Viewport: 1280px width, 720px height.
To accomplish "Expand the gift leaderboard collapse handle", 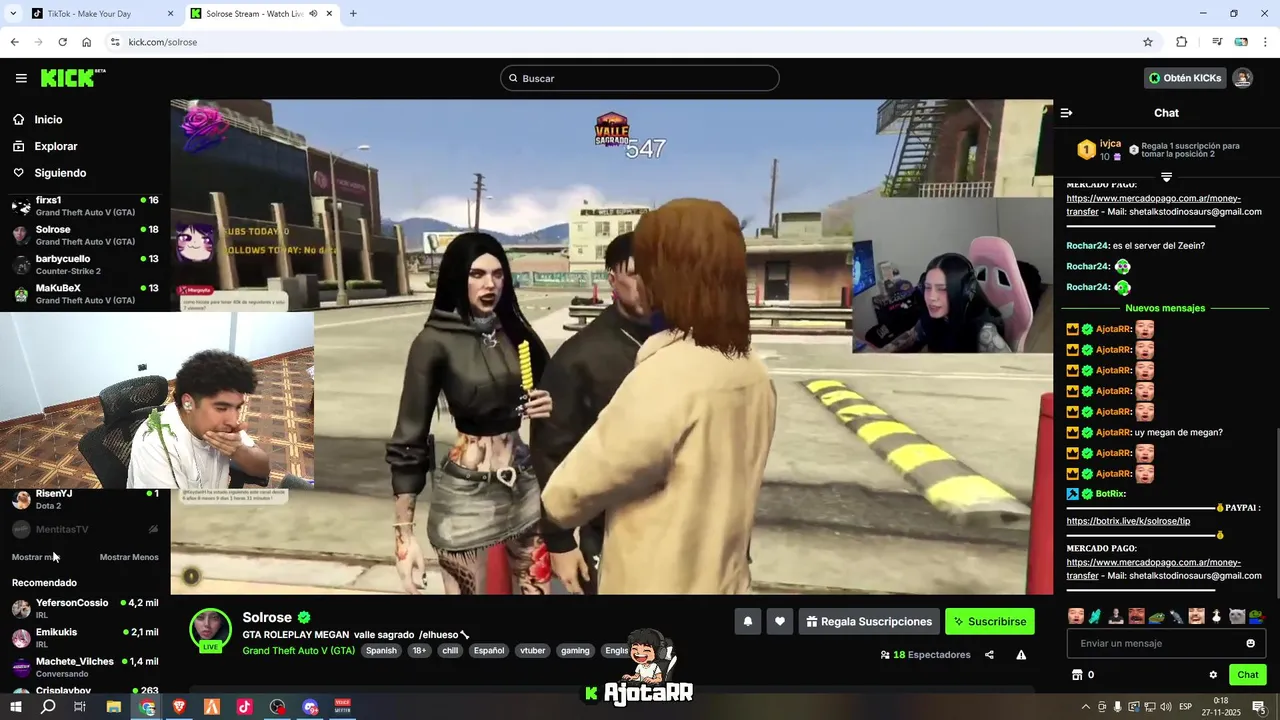I will (x=1166, y=177).
